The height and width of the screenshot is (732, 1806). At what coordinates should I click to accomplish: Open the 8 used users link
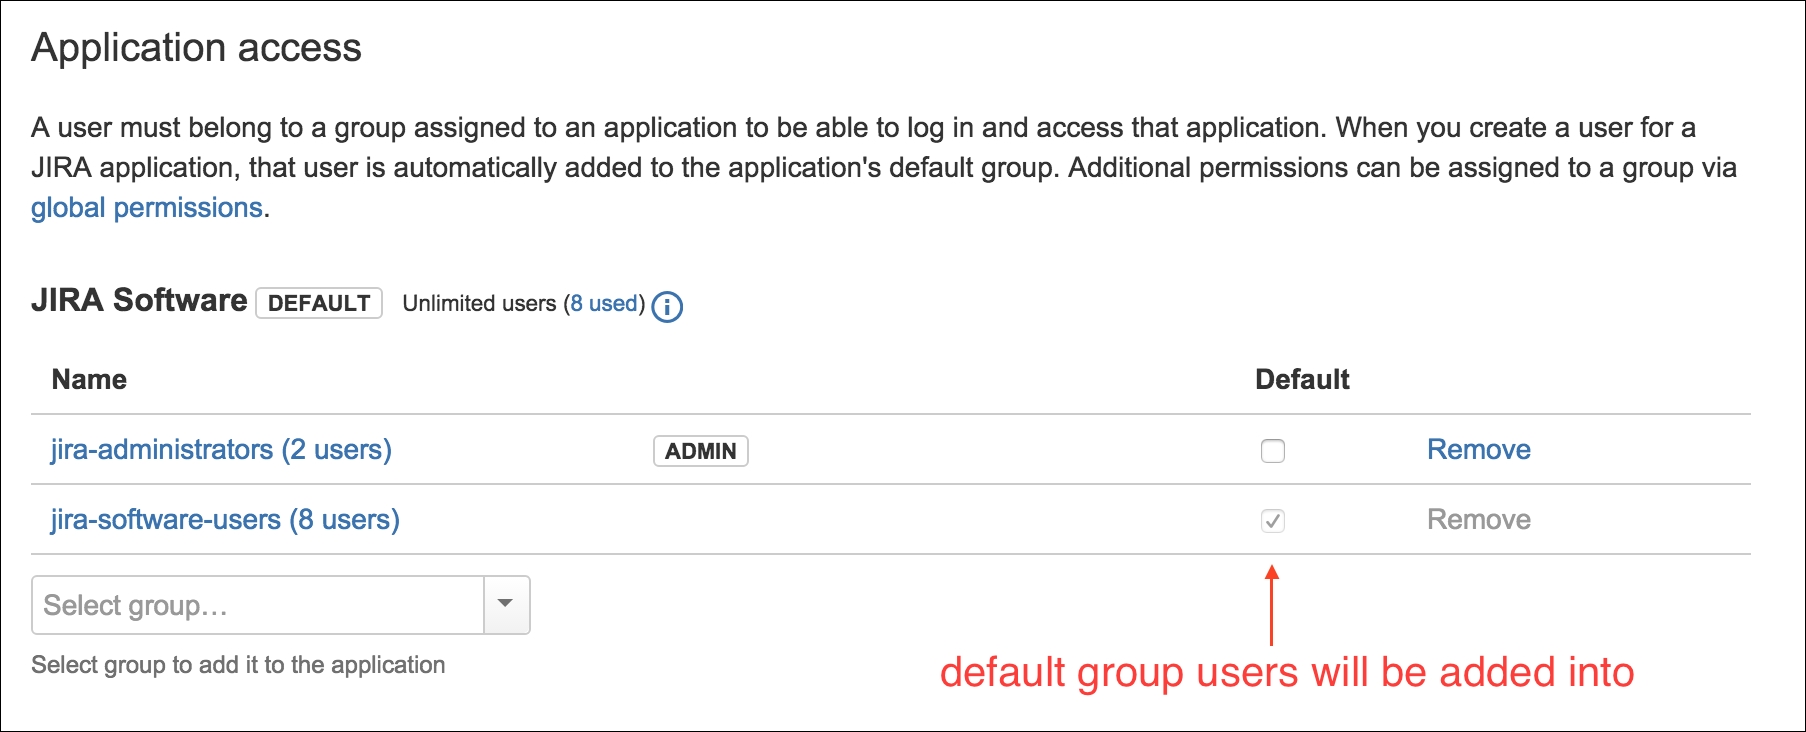[604, 303]
